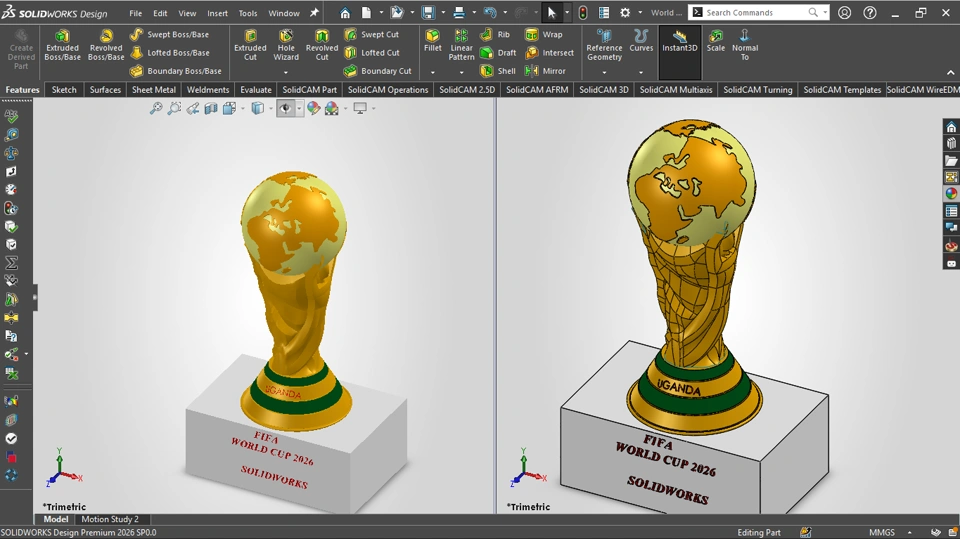
Task: Click the Edit Appearance color ball icon
Action: (x=313, y=108)
